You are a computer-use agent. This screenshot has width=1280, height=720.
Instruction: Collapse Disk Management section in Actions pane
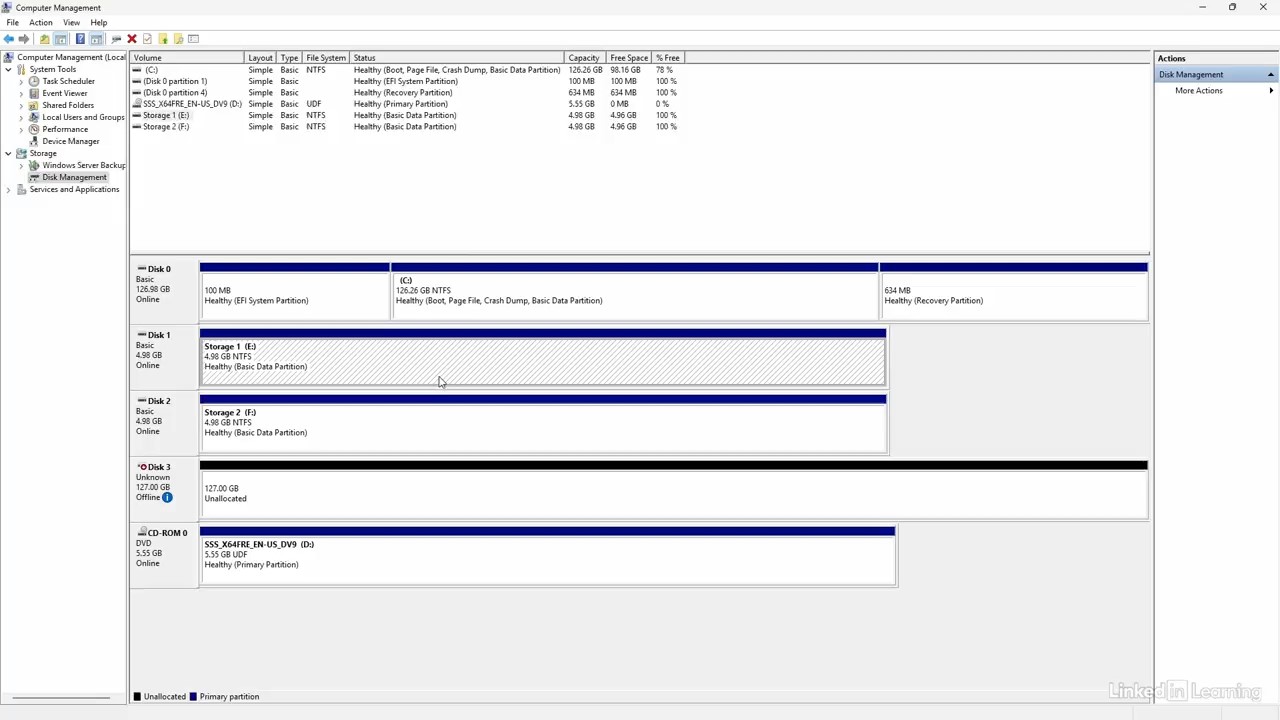(1271, 75)
